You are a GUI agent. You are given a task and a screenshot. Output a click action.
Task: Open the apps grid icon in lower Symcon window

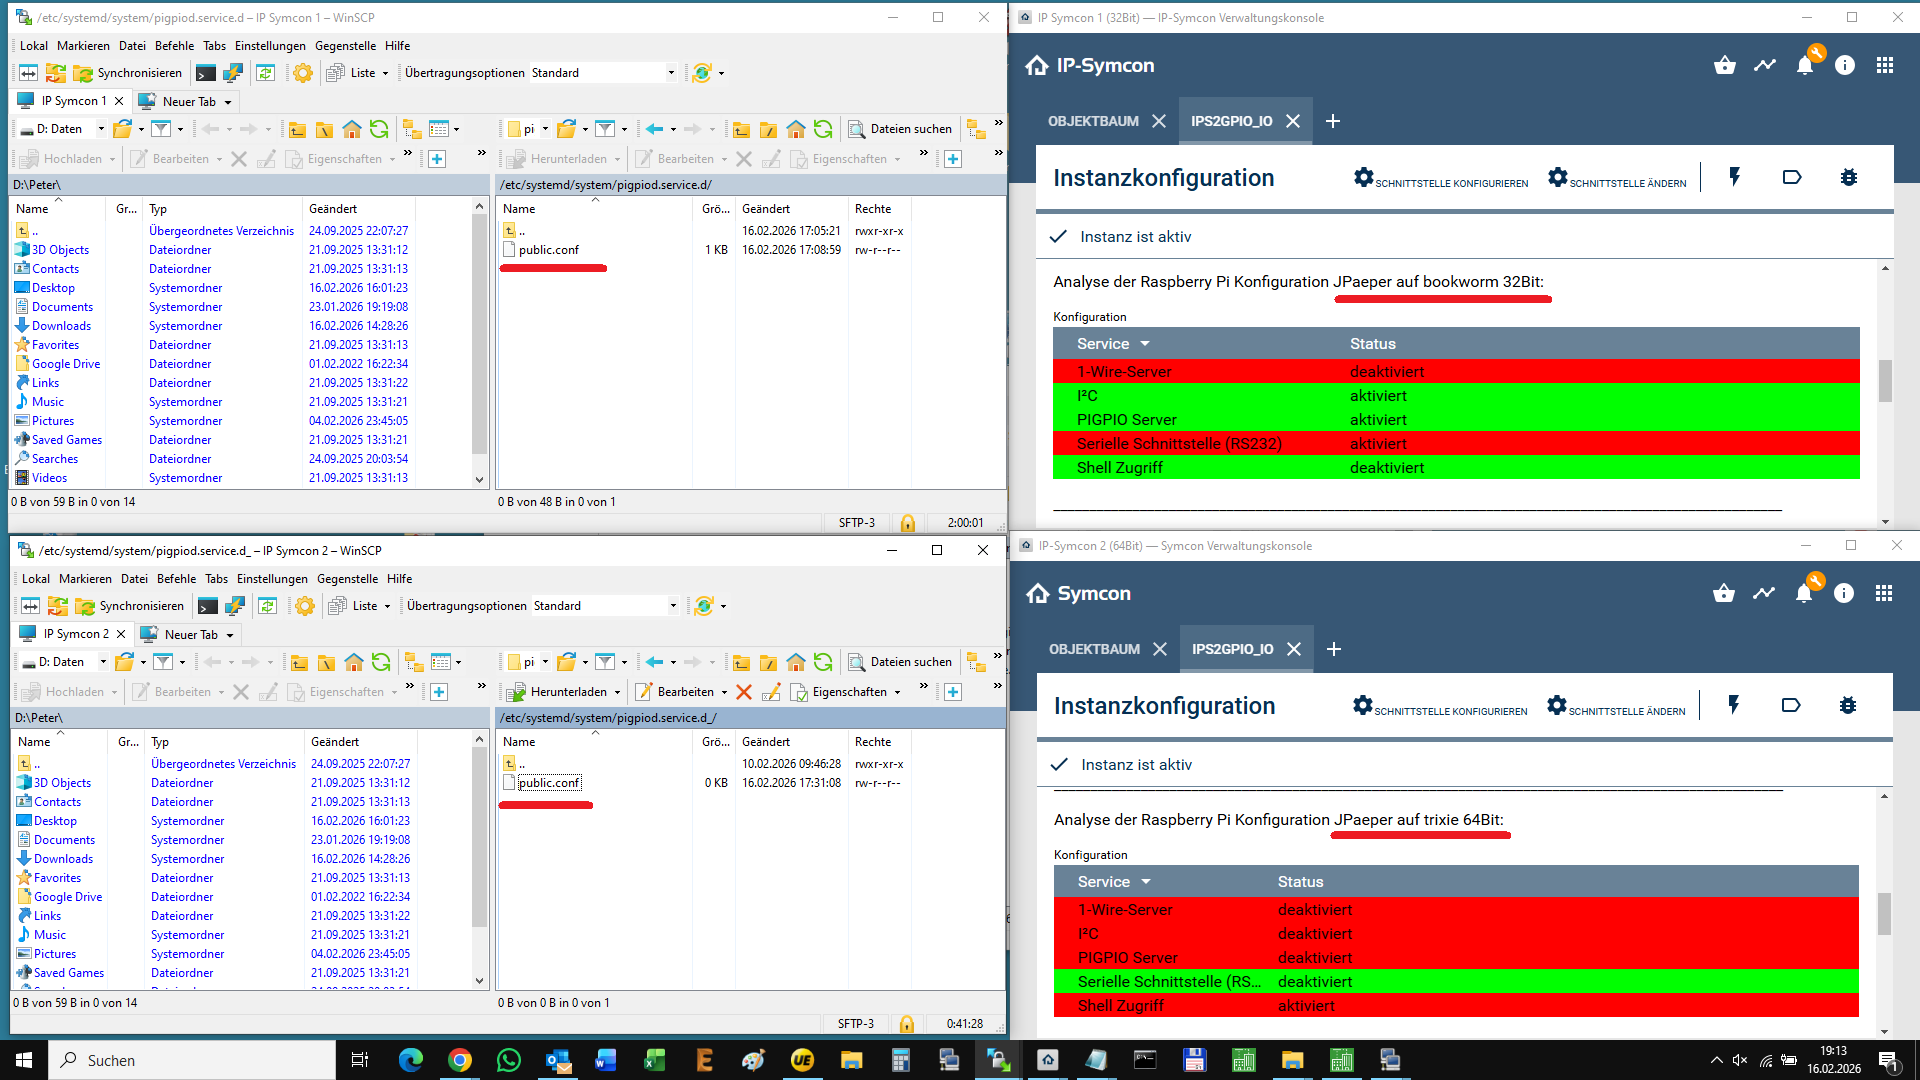(1884, 593)
